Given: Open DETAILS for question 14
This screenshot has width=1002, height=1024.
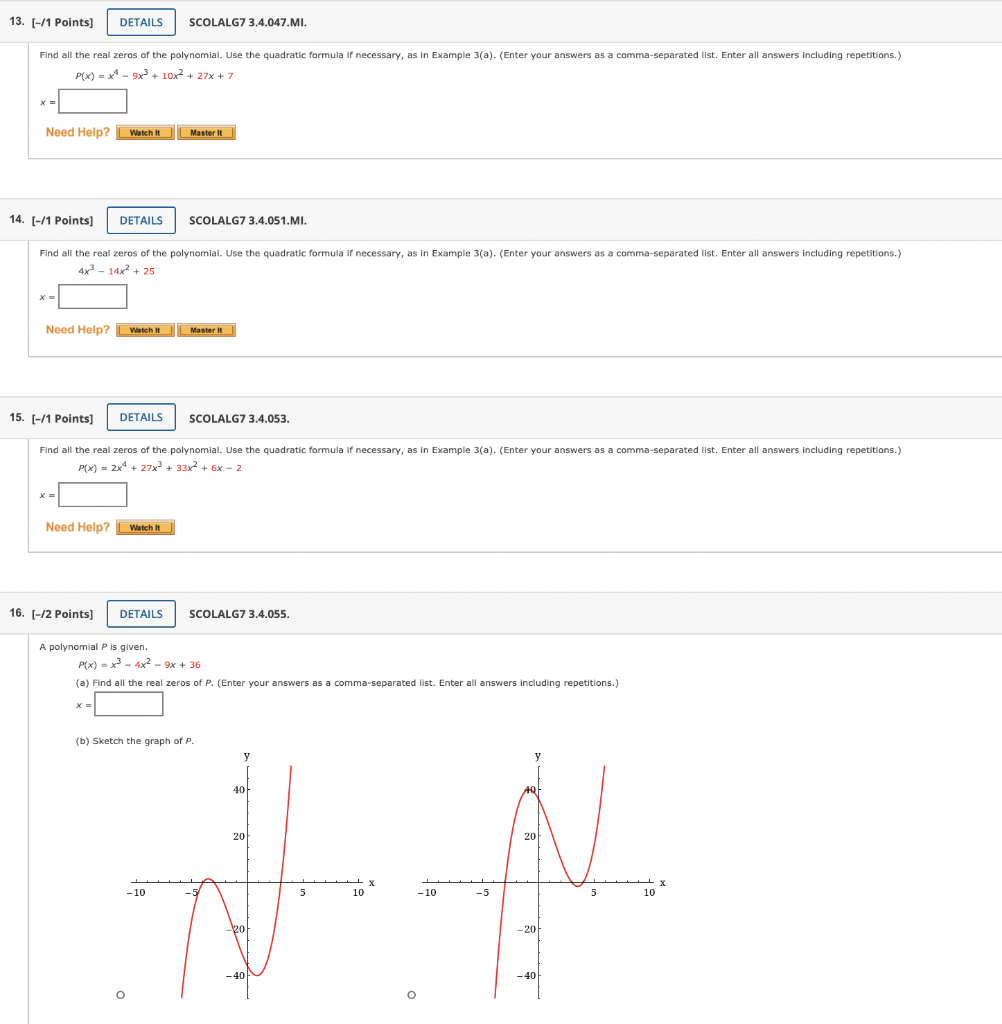Looking at the screenshot, I should pyautogui.click(x=140, y=220).
